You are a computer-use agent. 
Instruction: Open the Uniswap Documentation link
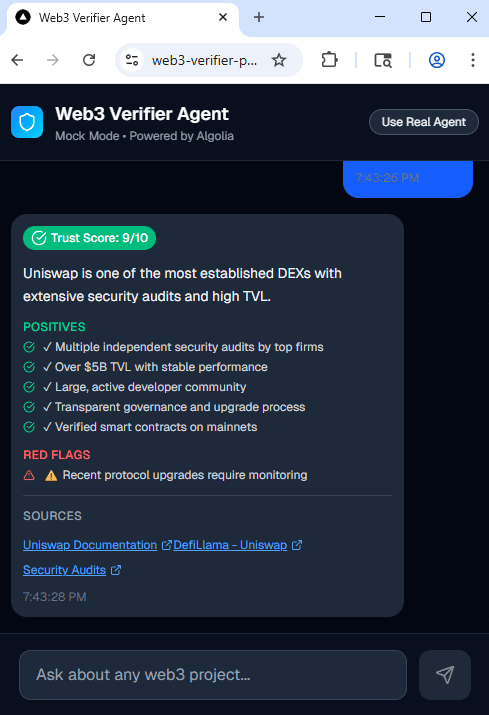tap(90, 545)
